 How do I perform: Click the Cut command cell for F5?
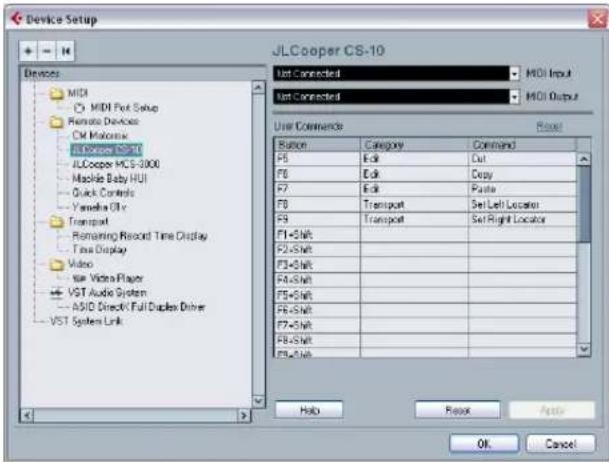pyautogui.click(x=522, y=159)
